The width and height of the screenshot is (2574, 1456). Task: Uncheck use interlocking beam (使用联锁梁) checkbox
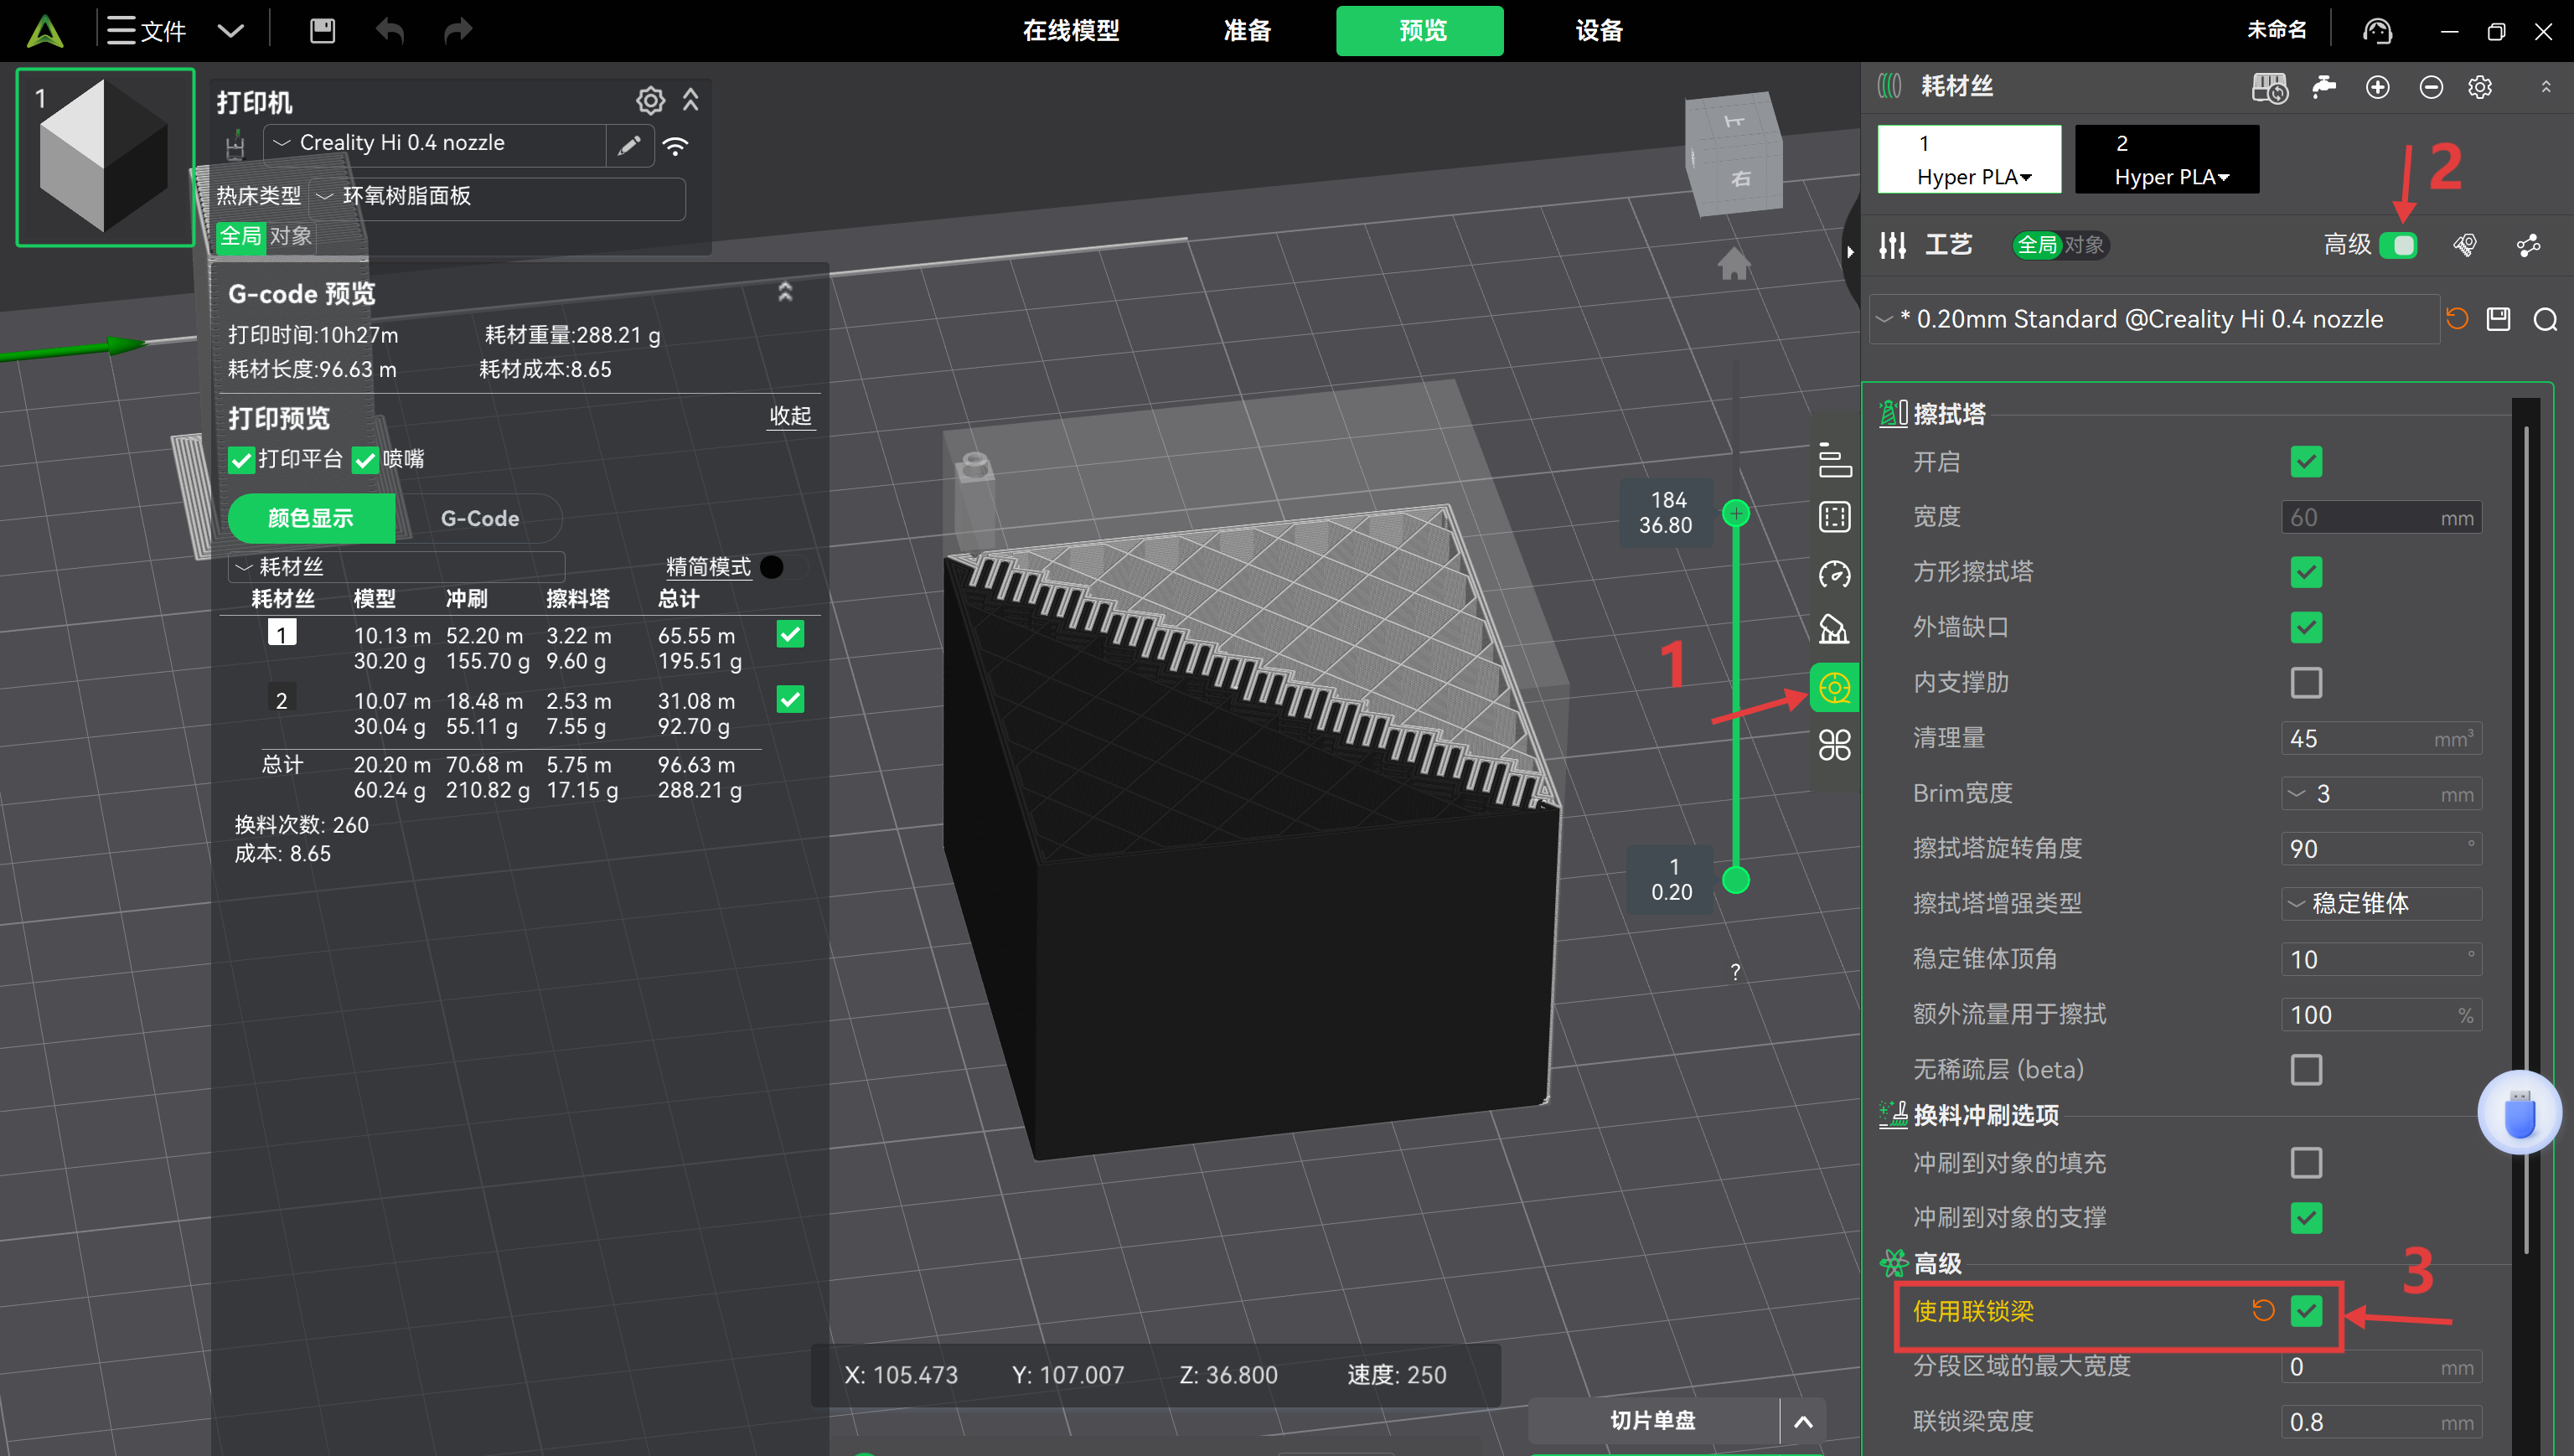(2306, 1310)
